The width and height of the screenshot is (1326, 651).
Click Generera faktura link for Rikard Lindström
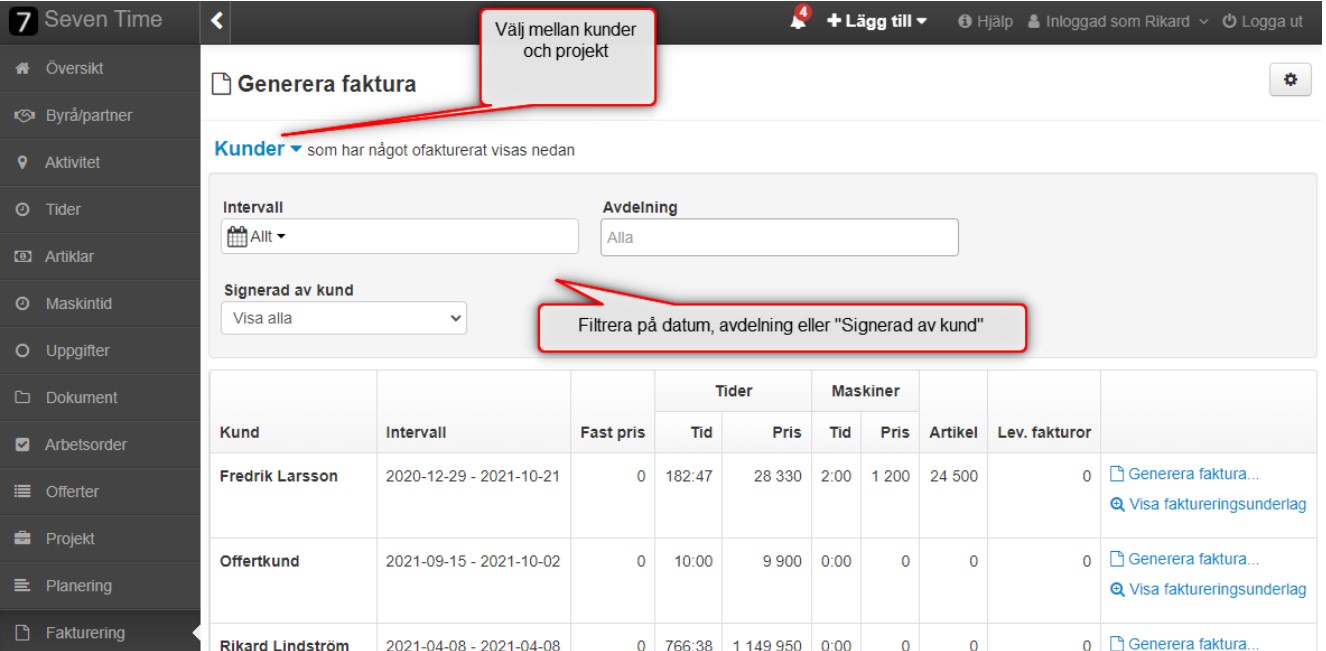click(1193, 643)
